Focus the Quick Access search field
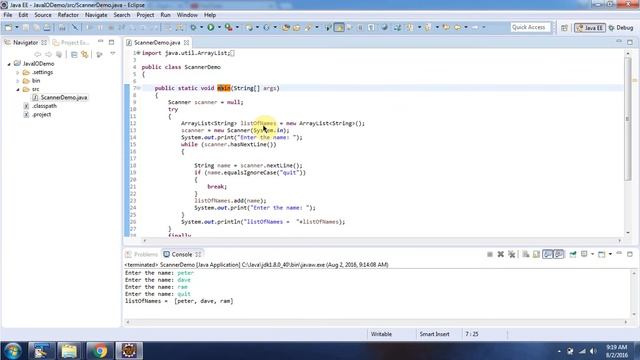This screenshot has width=640, height=360. (530, 27)
